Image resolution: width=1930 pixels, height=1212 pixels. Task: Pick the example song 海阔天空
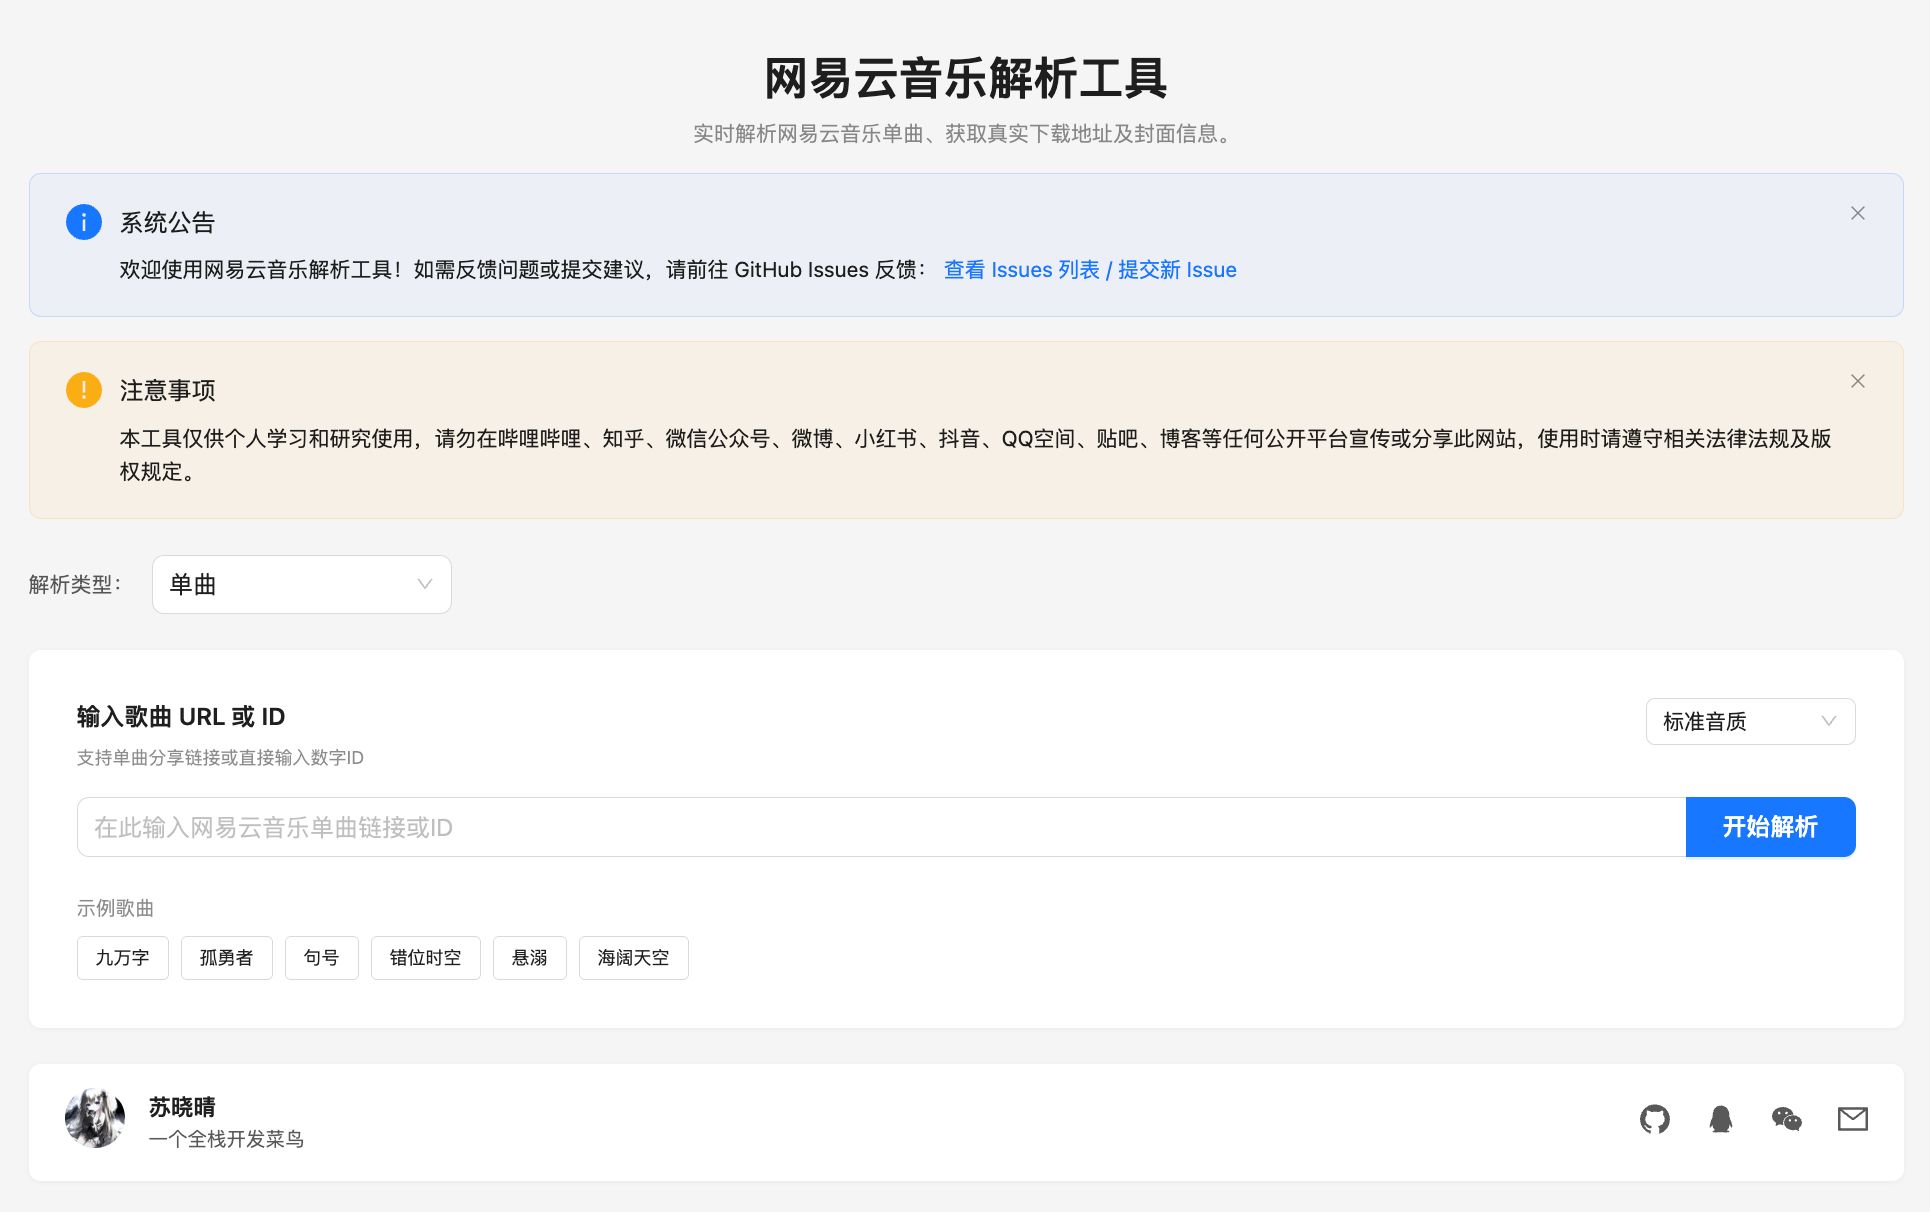pos(634,958)
